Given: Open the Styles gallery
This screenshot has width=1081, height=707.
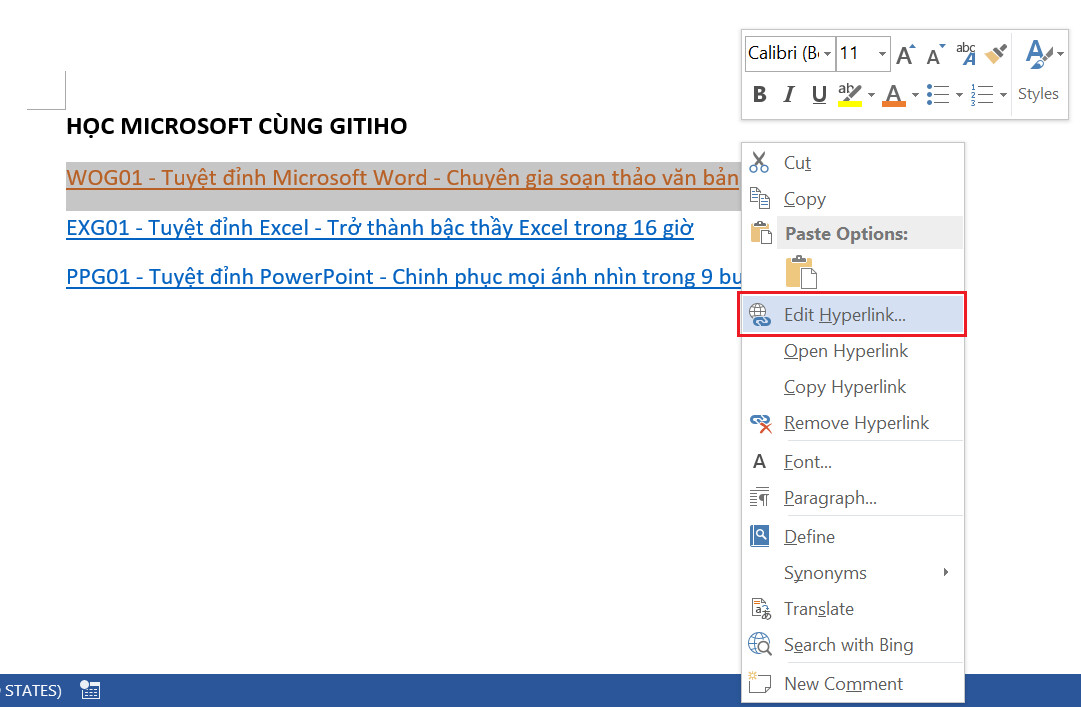Looking at the screenshot, I should point(1039,72).
